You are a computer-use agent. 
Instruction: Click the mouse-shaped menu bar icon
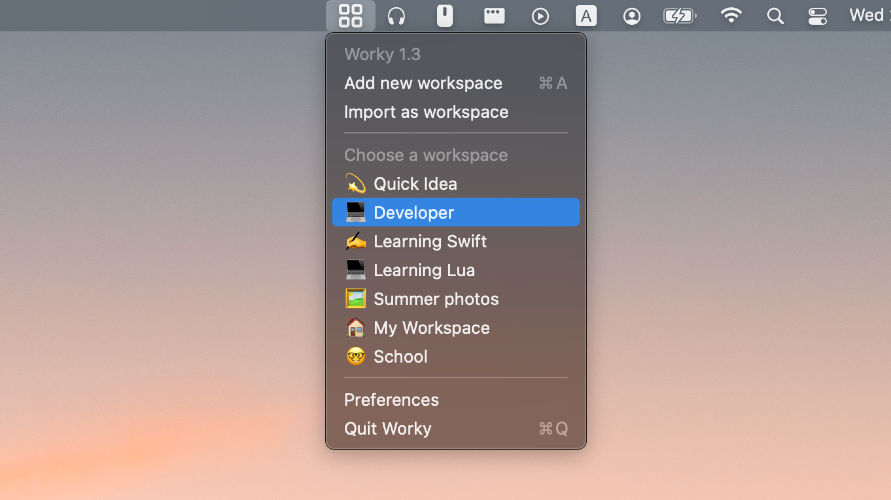point(445,16)
